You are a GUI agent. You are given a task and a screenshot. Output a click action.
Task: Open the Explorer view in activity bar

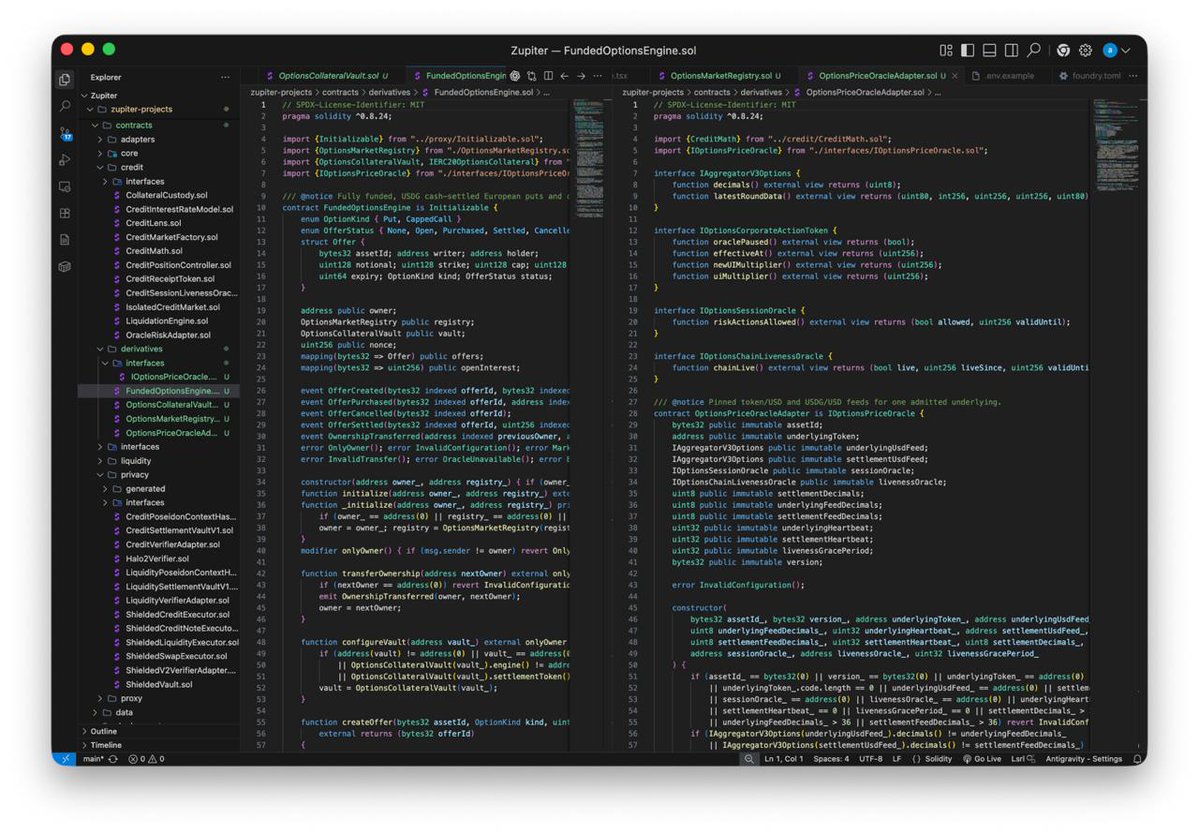click(65, 79)
